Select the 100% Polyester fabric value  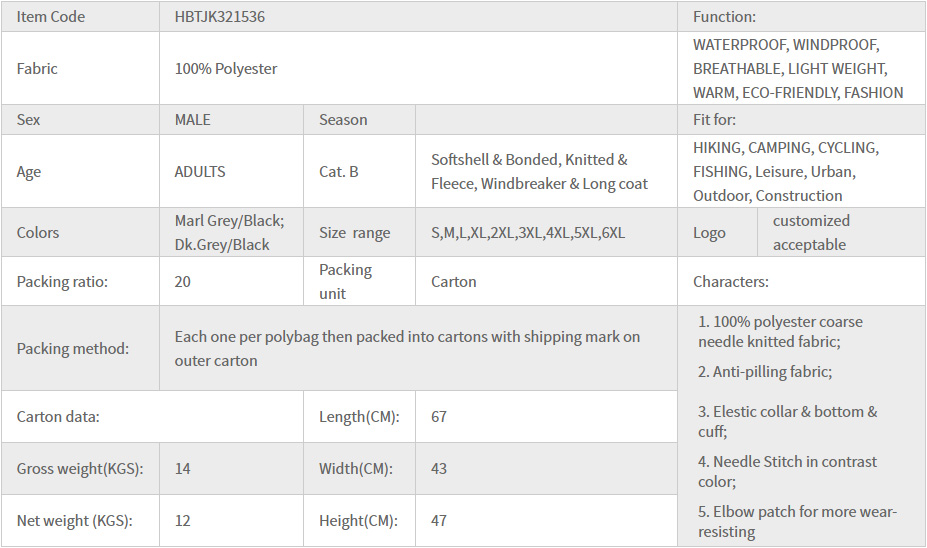click(226, 69)
